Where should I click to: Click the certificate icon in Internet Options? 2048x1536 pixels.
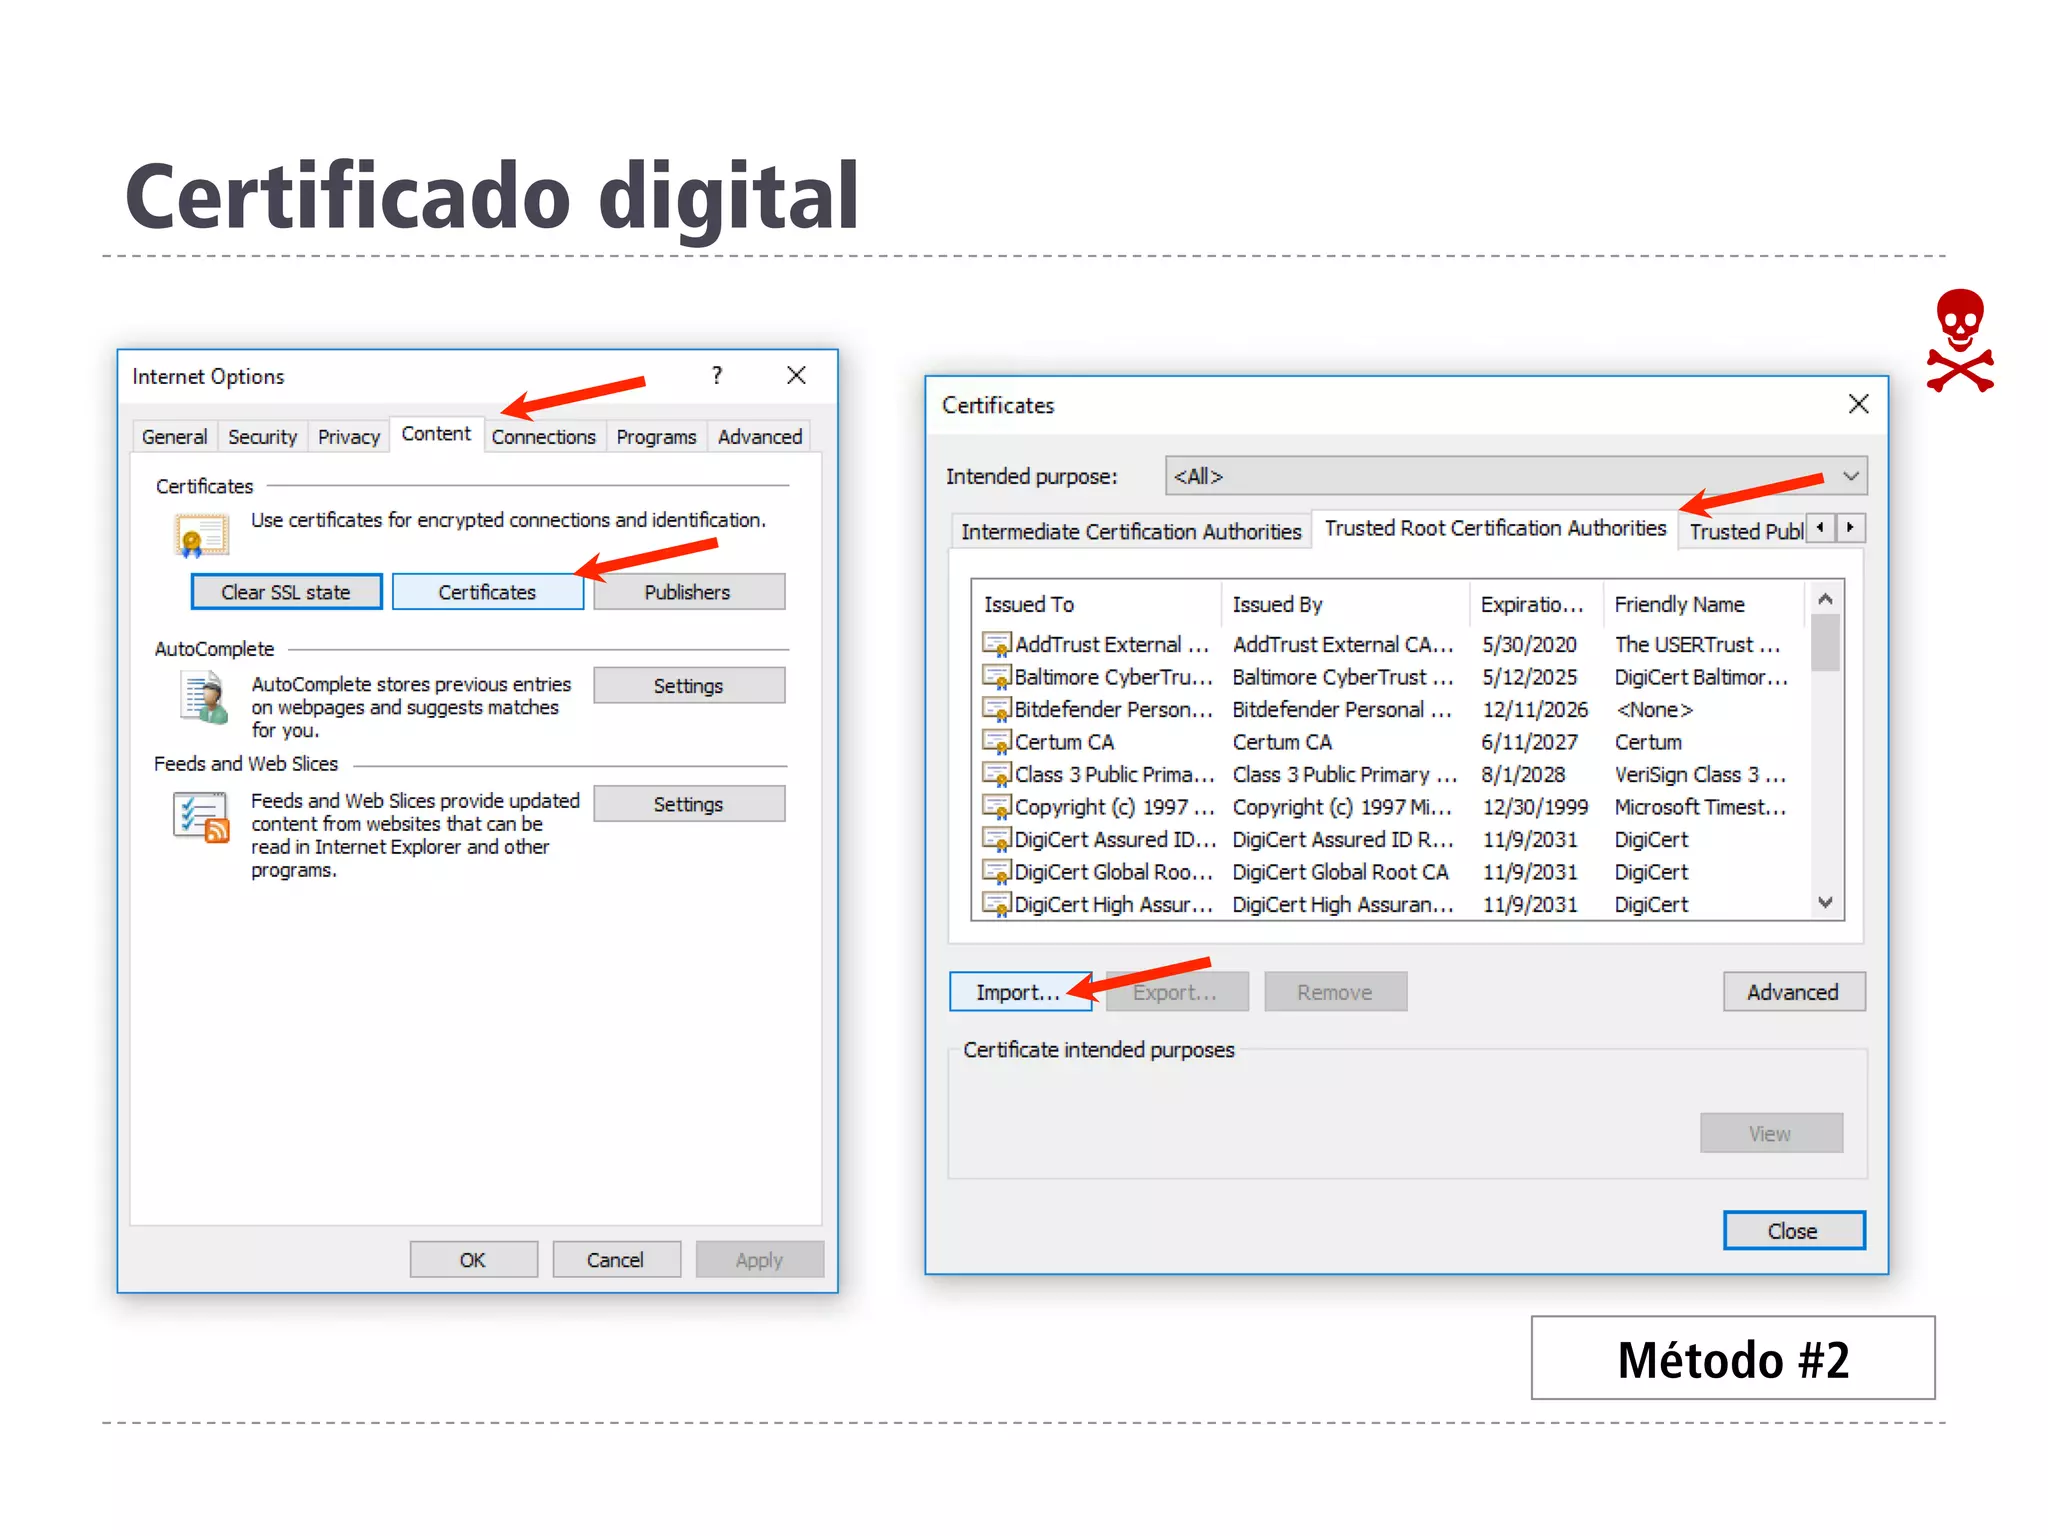(x=201, y=534)
